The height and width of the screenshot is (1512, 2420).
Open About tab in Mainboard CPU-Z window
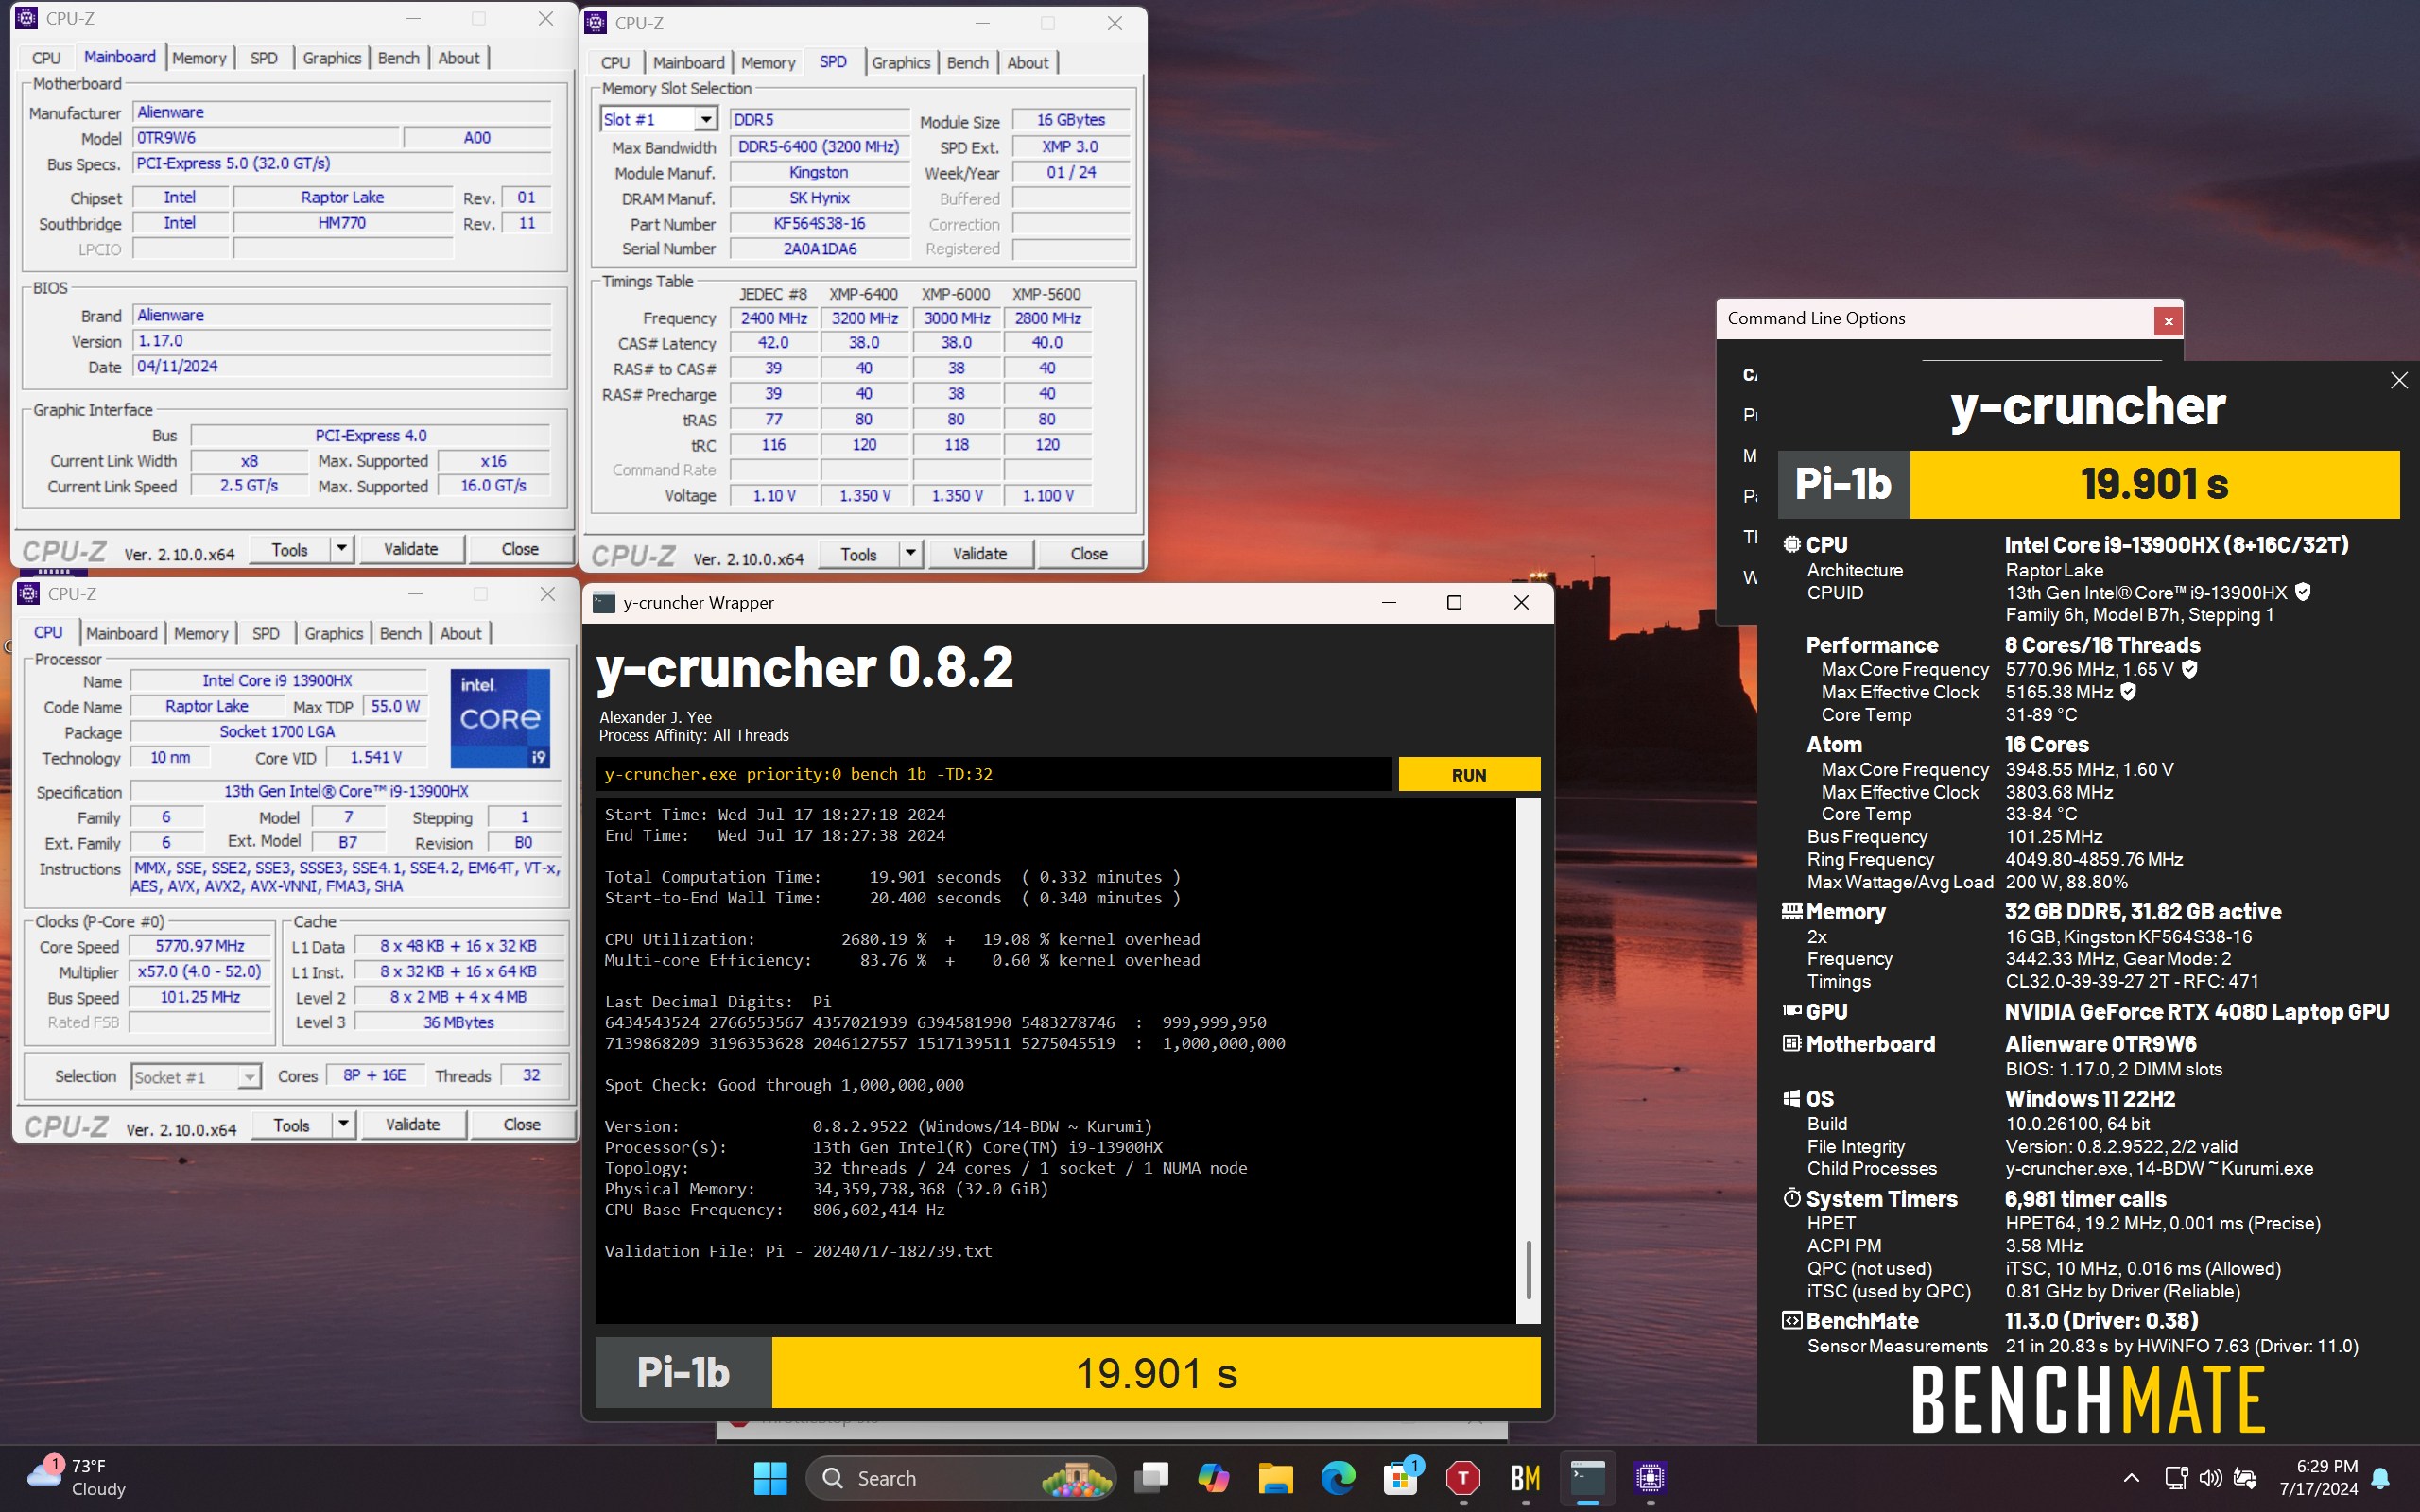[459, 58]
